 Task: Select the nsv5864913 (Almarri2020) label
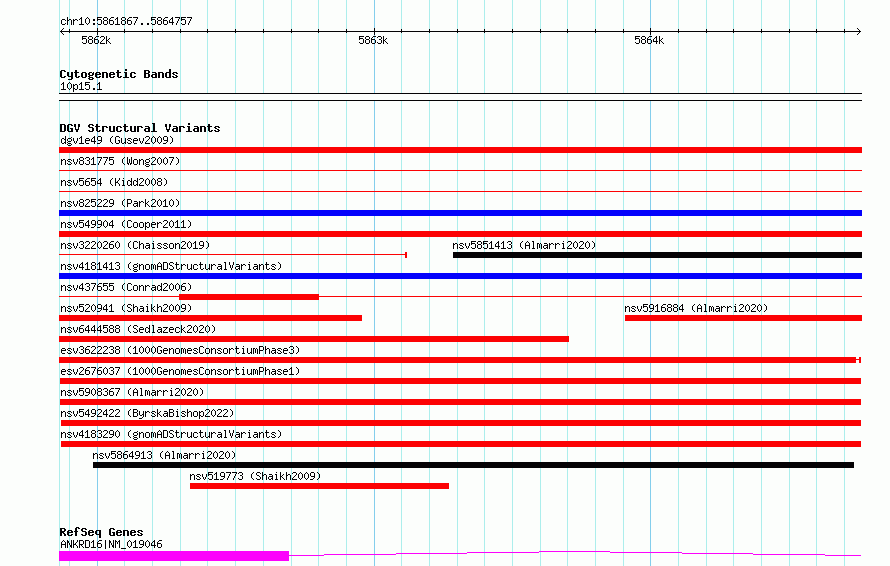(164, 455)
